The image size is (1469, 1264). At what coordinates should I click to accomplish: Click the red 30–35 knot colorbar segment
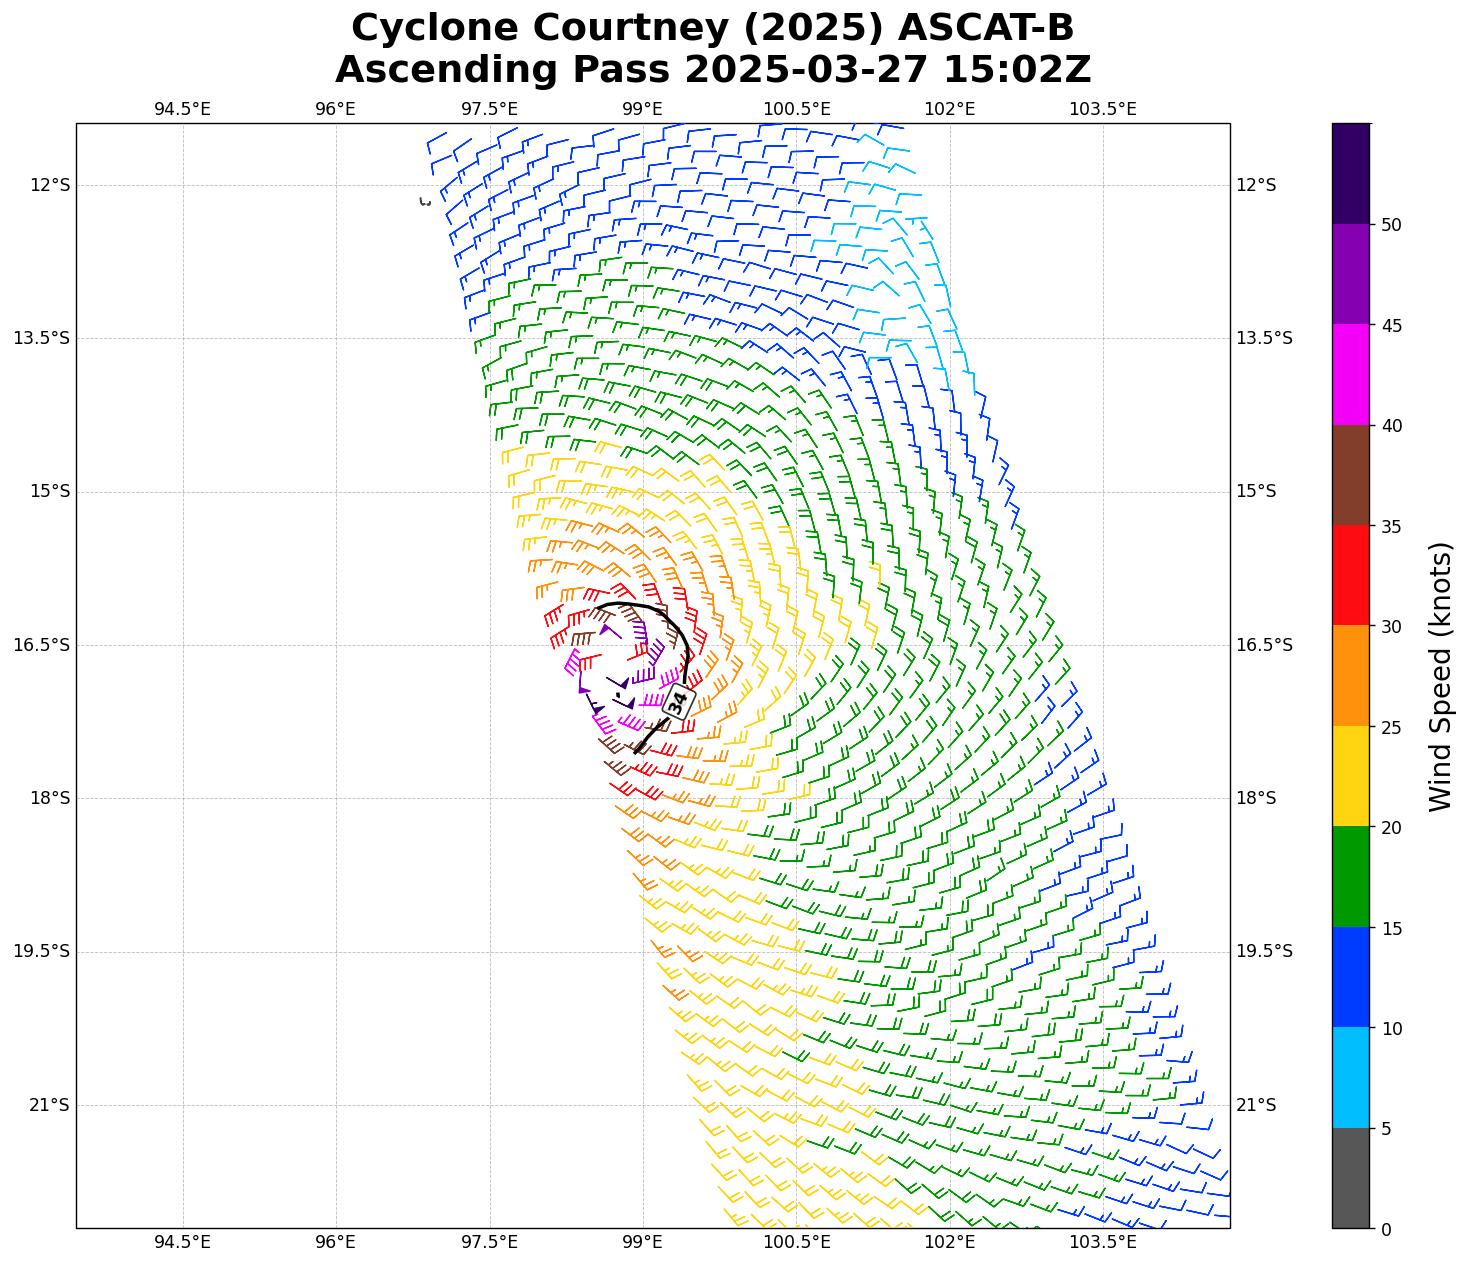pos(1350,575)
